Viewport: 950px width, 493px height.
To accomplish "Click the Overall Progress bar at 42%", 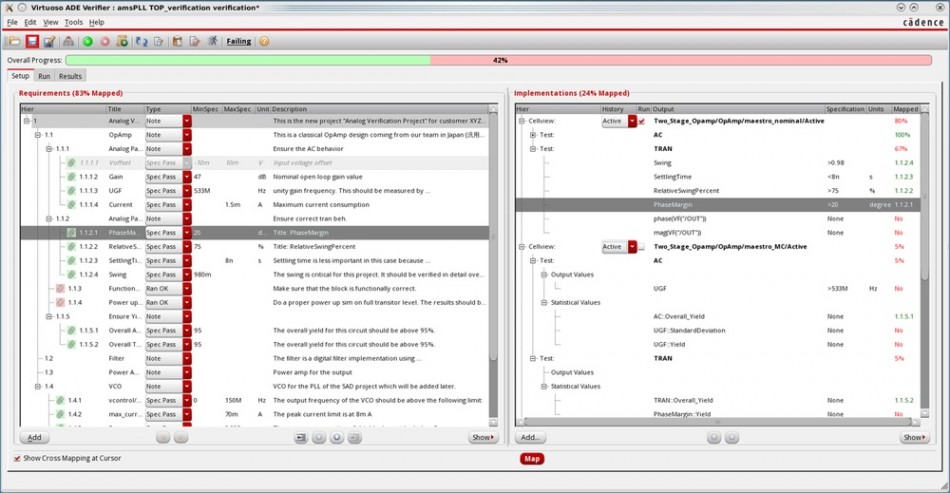I will (499, 61).
